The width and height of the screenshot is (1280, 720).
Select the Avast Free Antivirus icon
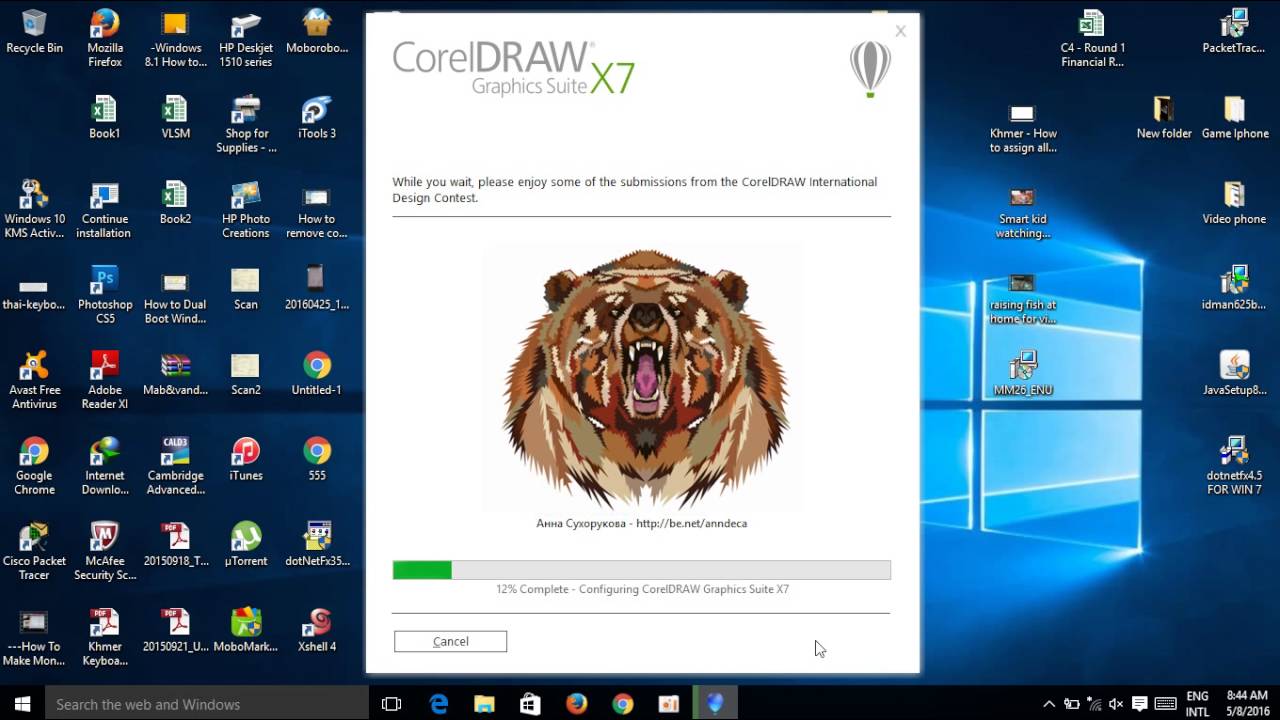34,380
